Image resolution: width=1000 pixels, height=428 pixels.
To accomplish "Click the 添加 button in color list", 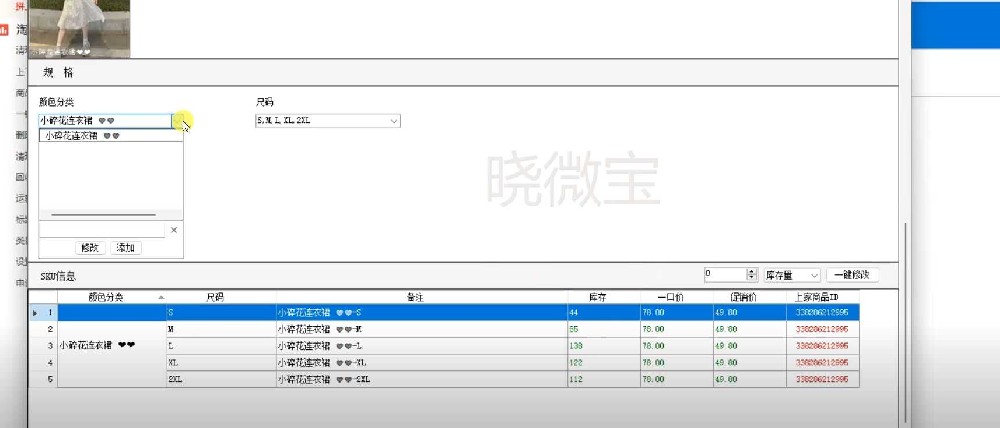I will [x=125, y=248].
